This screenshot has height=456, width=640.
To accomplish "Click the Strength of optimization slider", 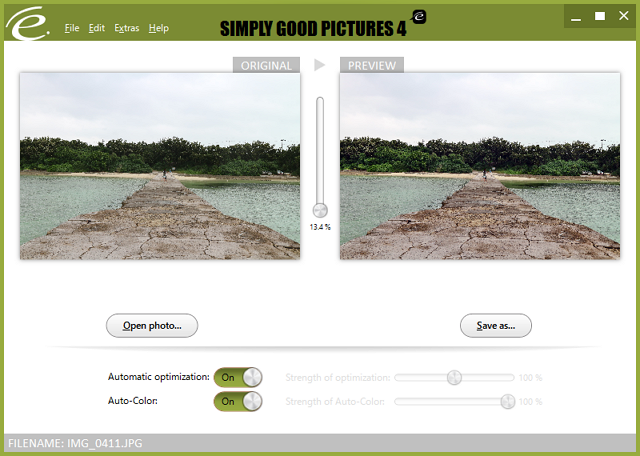I will [455, 377].
